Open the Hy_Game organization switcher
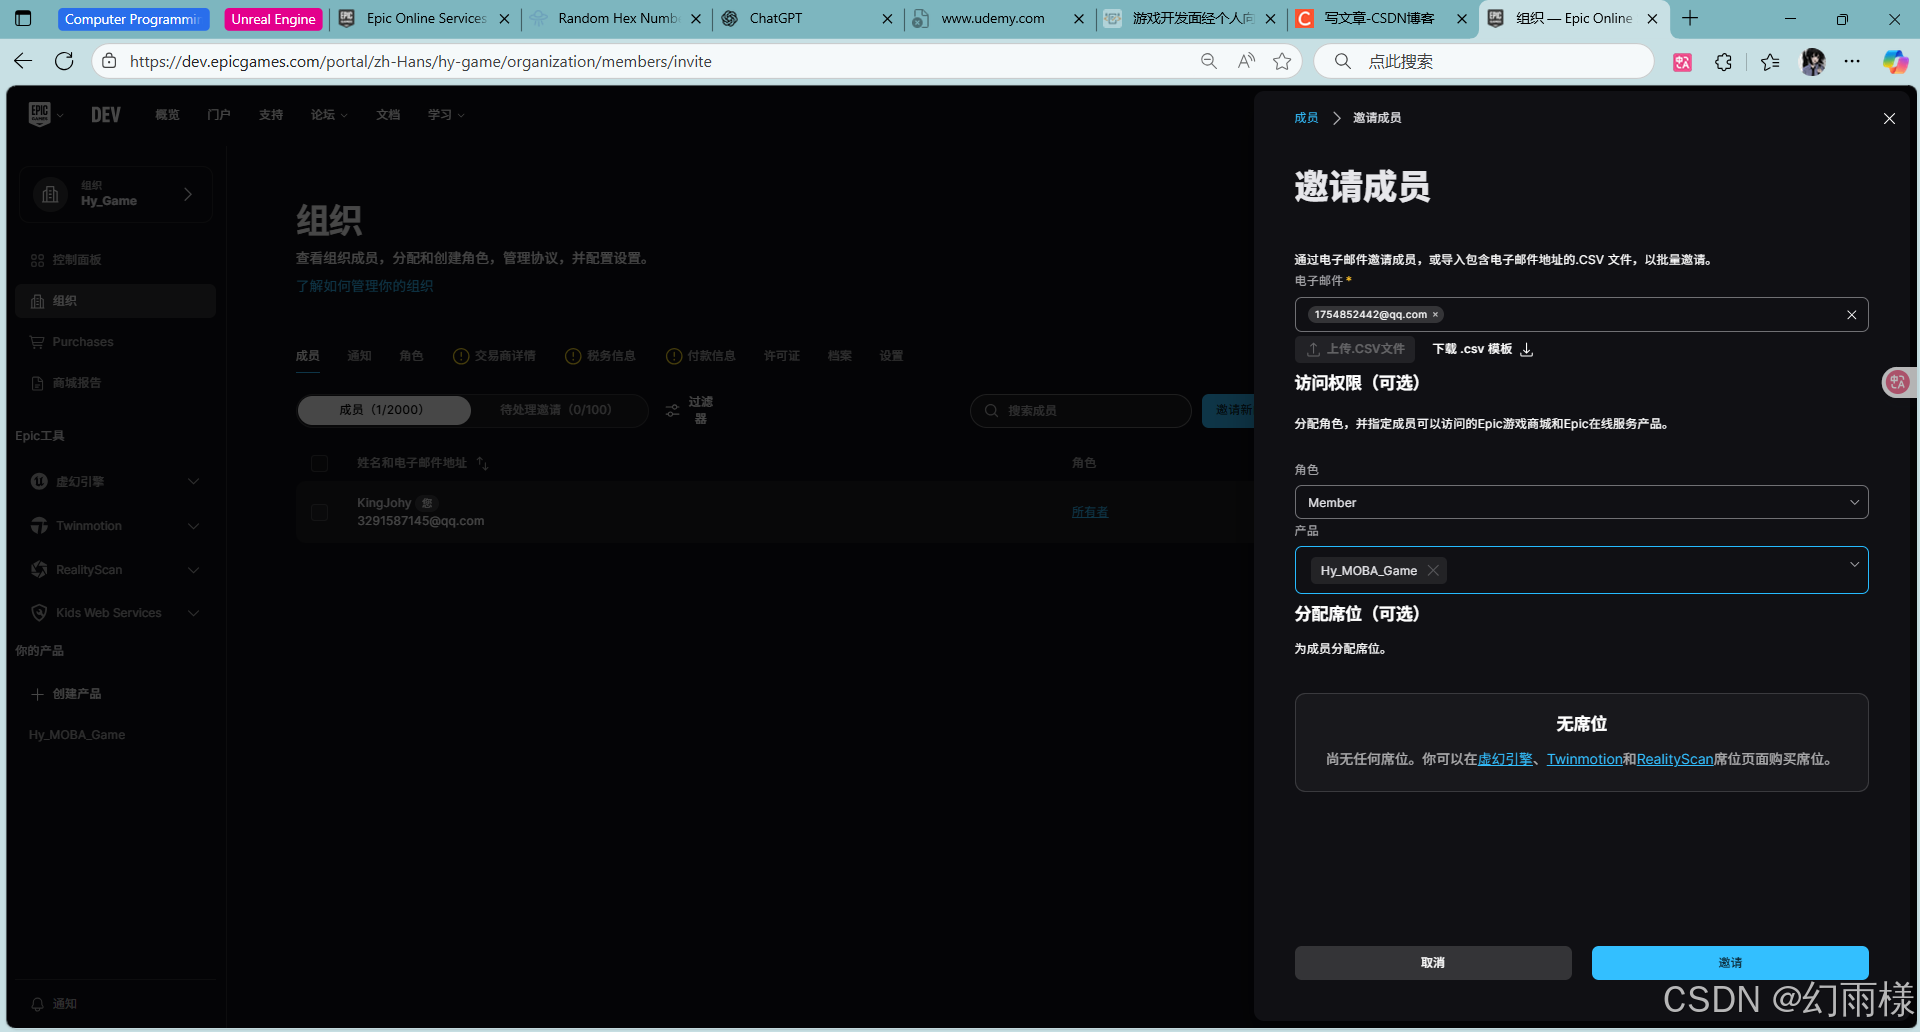 (x=115, y=194)
